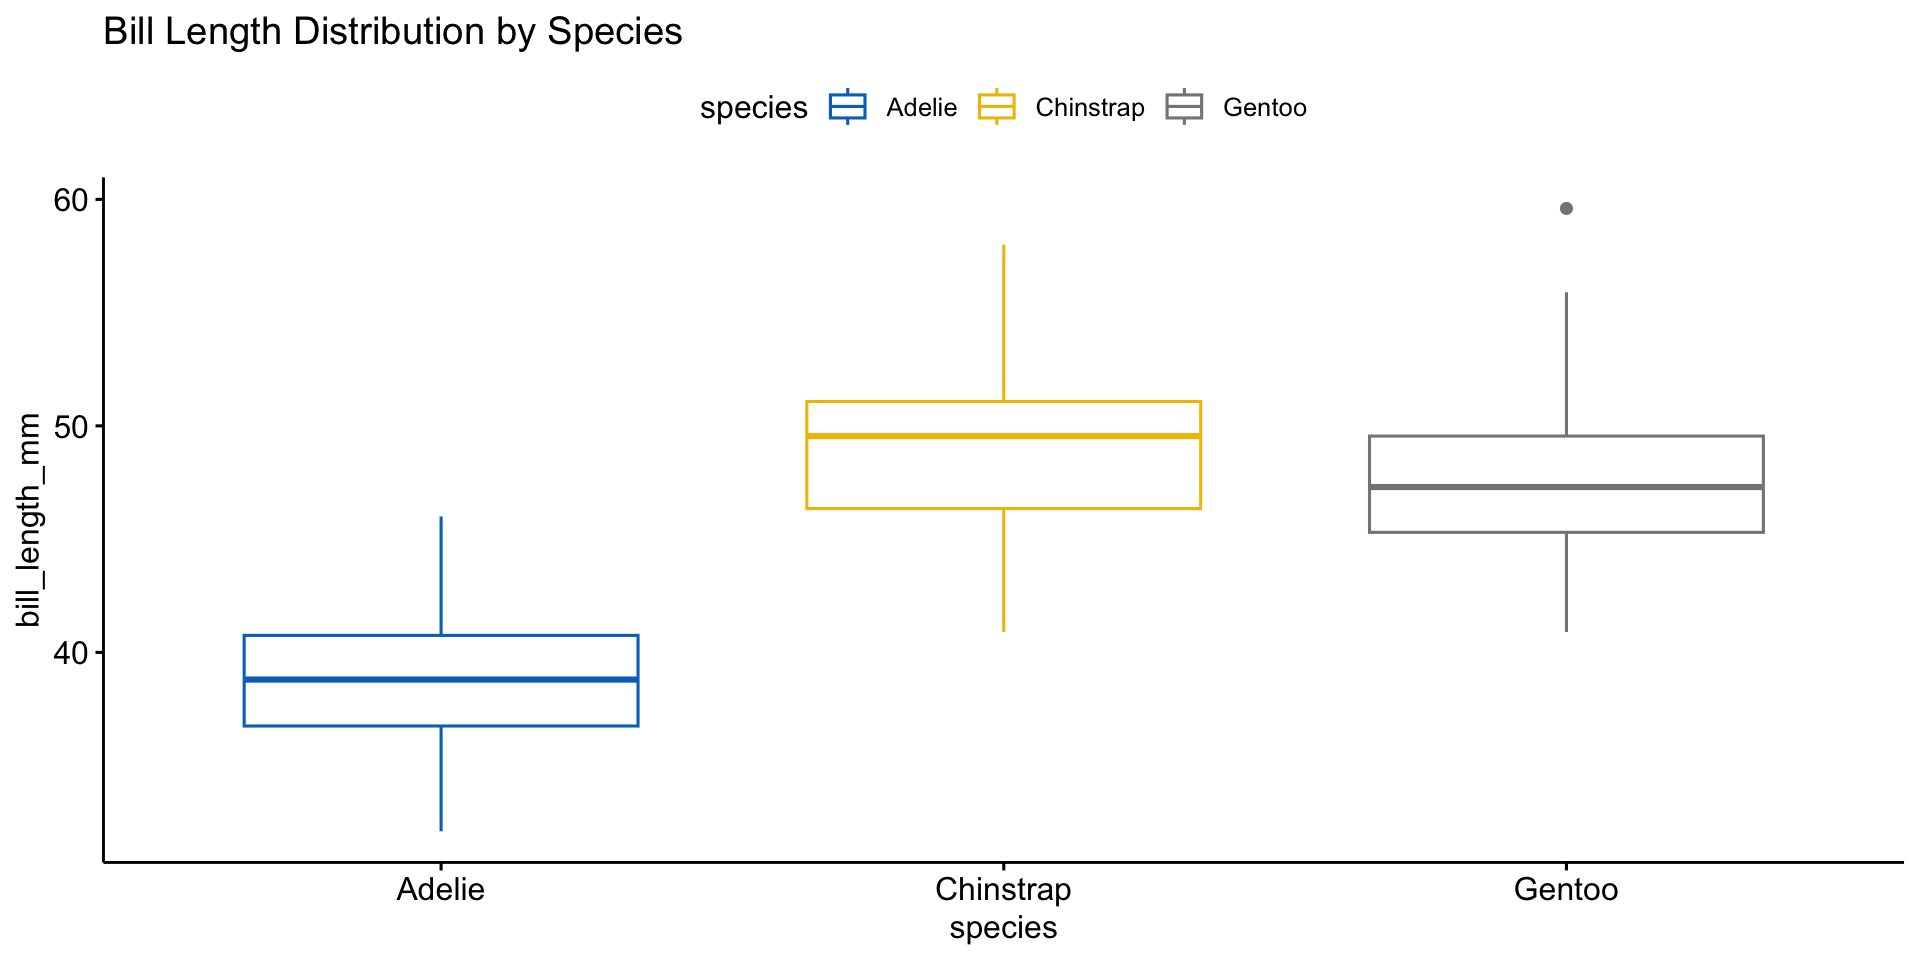Click the Chinstrap upper whisker line

pyautogui.click(x=1003, y=322)
